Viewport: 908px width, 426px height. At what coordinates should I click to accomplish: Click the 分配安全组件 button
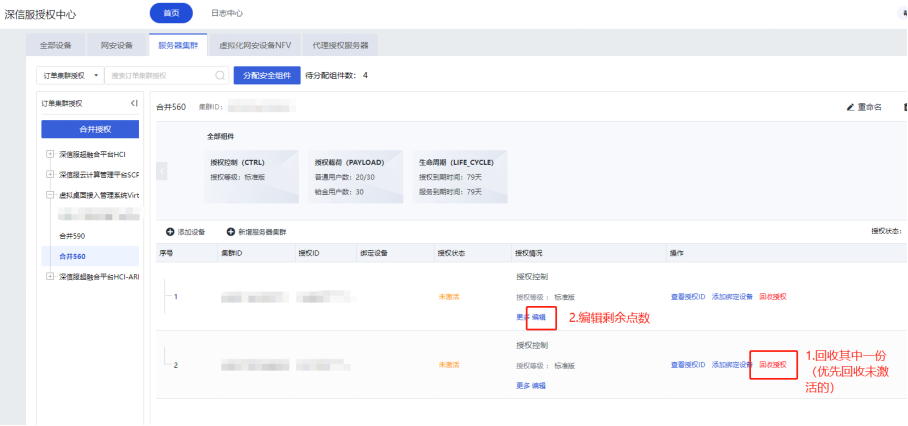tap(266, 75)
